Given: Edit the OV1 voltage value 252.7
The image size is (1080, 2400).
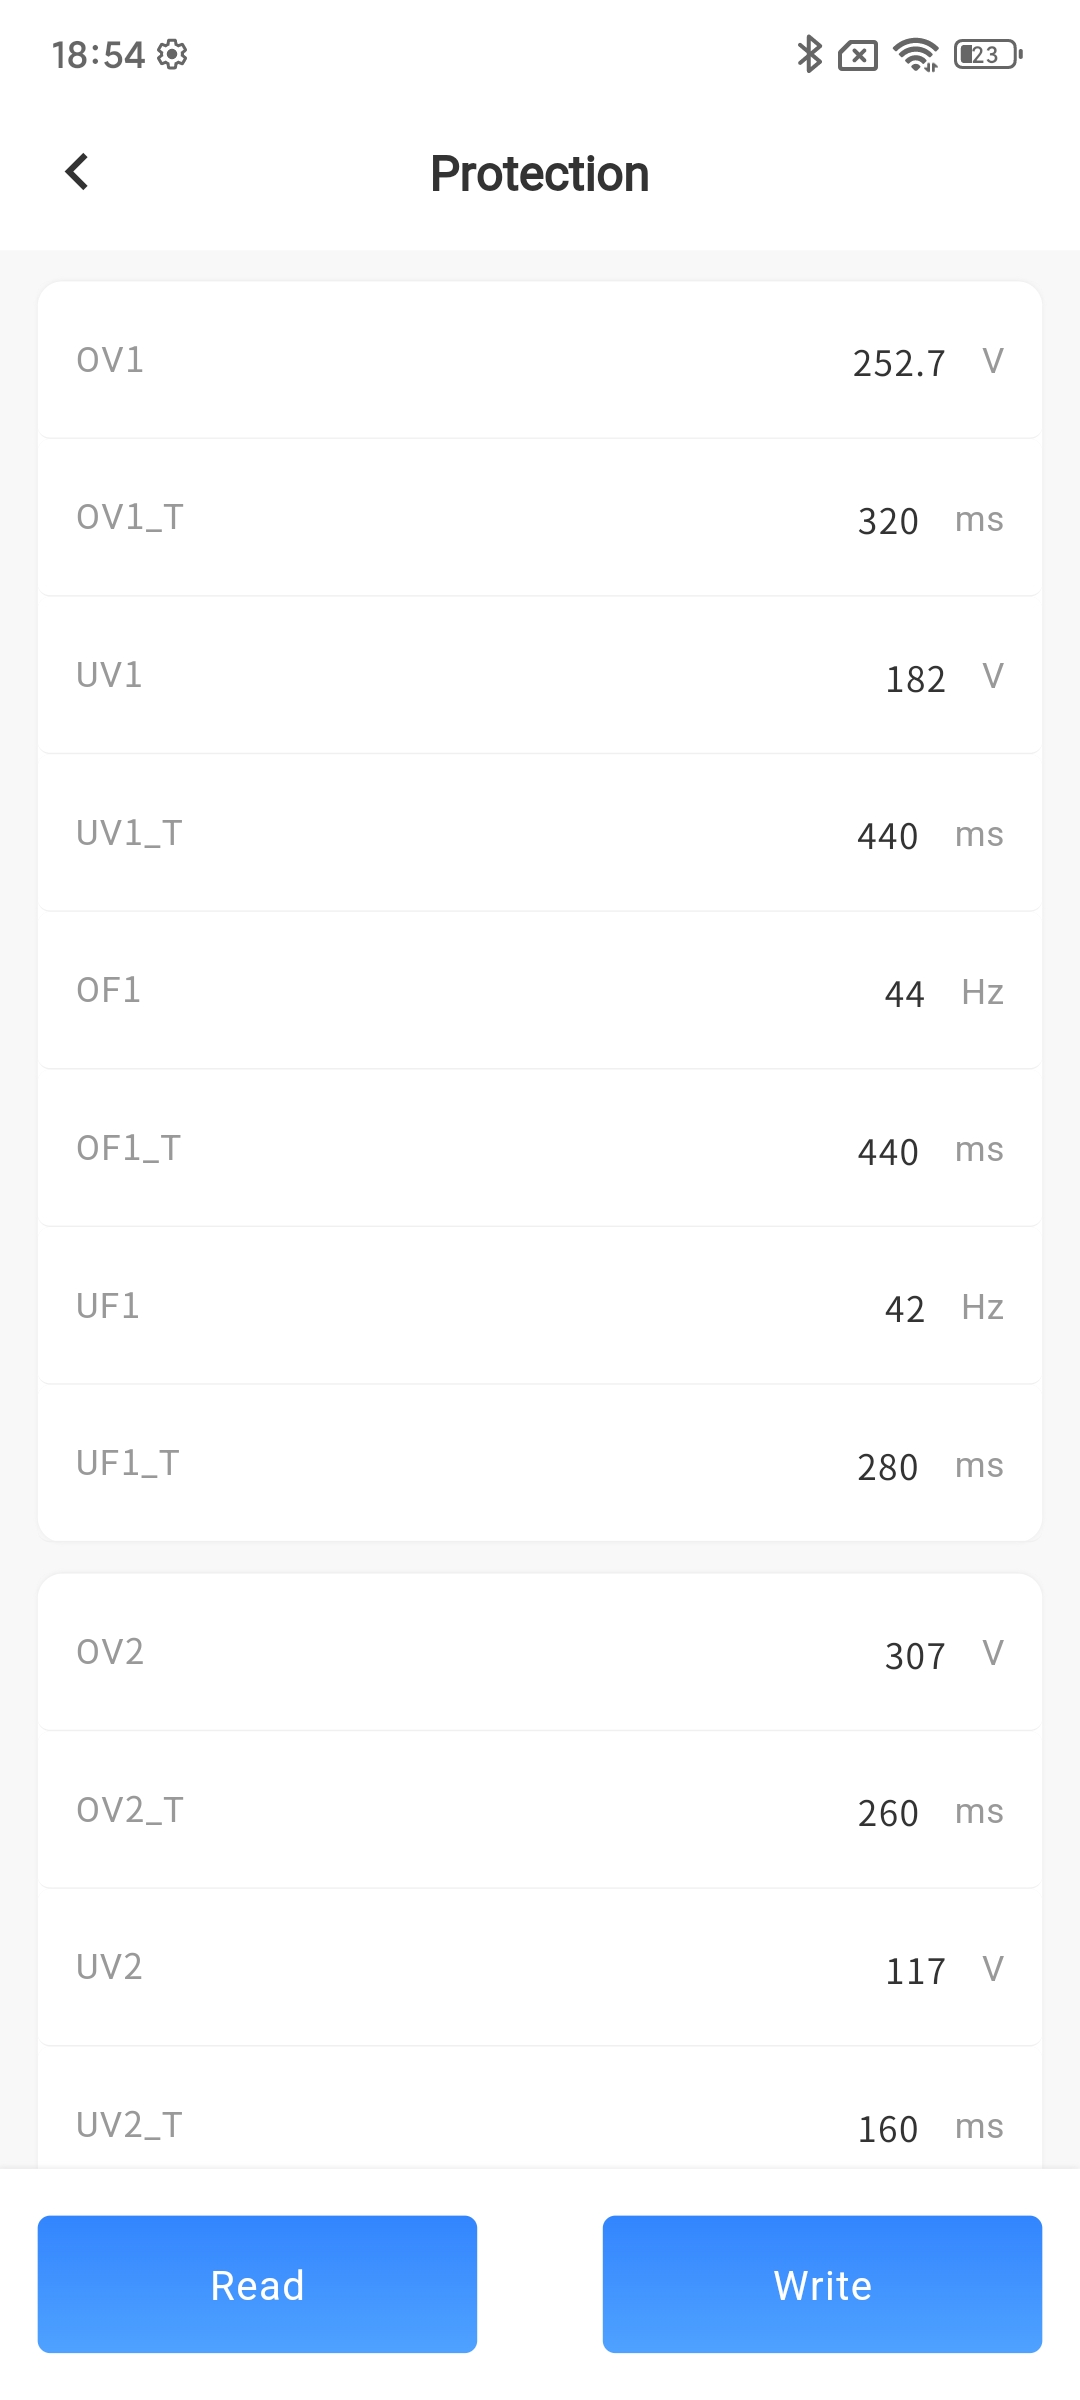Looking at the screenshot, I should click(x=898, y=363).
